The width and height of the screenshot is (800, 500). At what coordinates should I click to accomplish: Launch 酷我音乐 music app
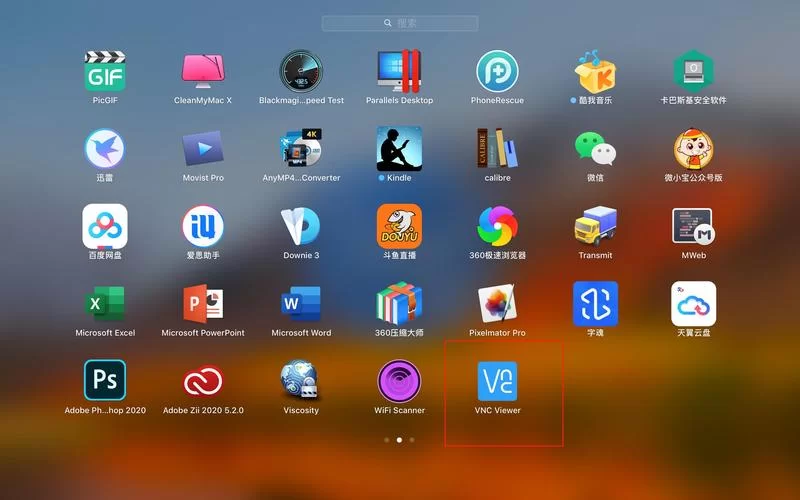595,71
